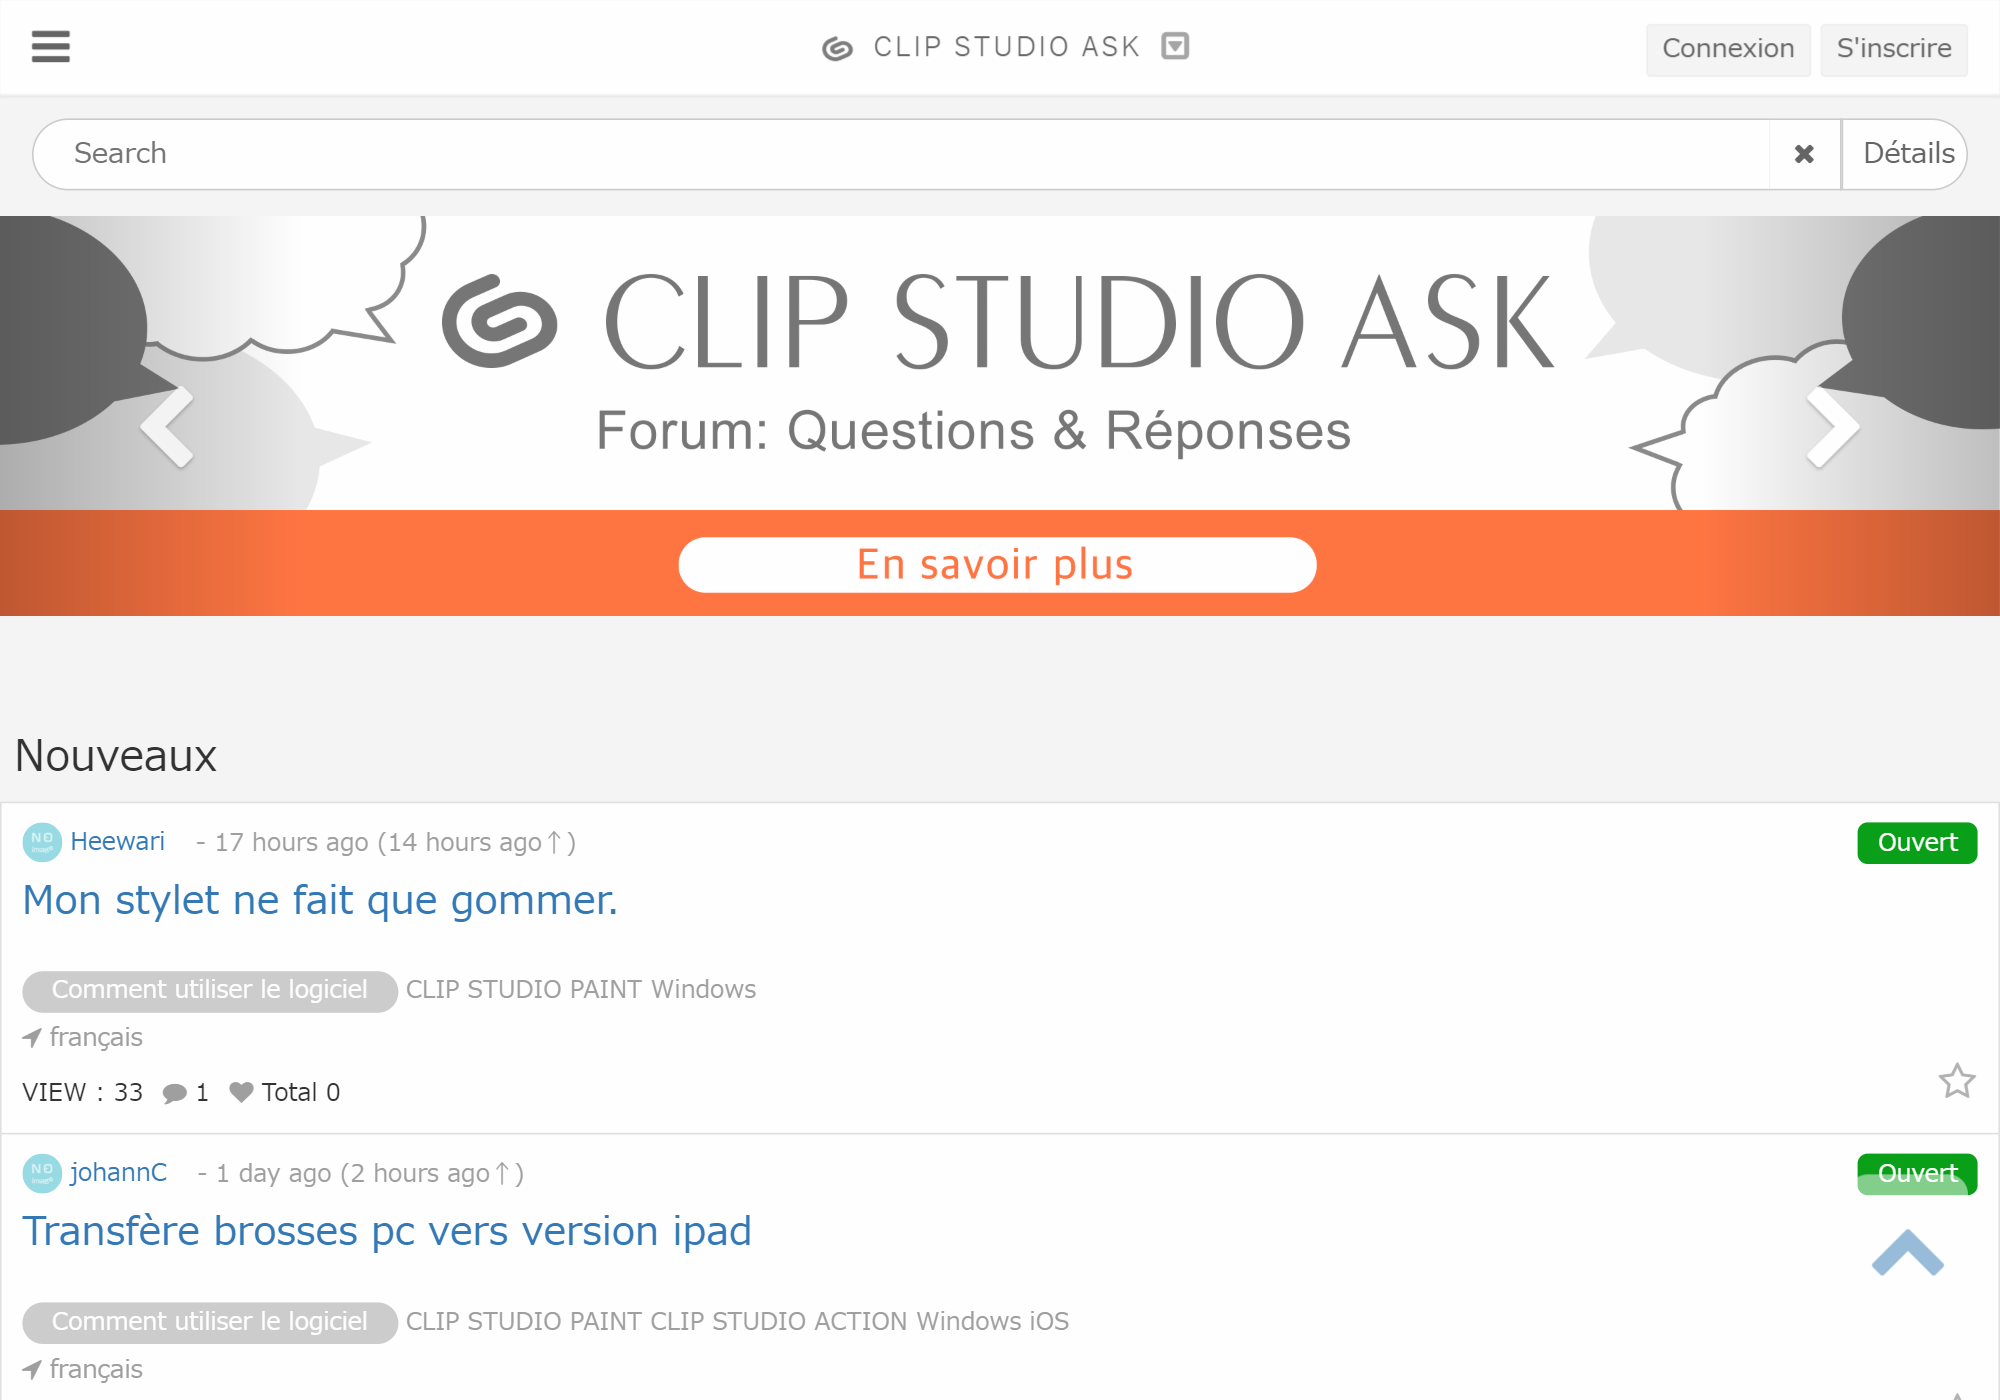Select the first 'Comment utiliser le logiciel' category tag
This screenshot has height=1400, width=2000.
(x=209, y=990)
